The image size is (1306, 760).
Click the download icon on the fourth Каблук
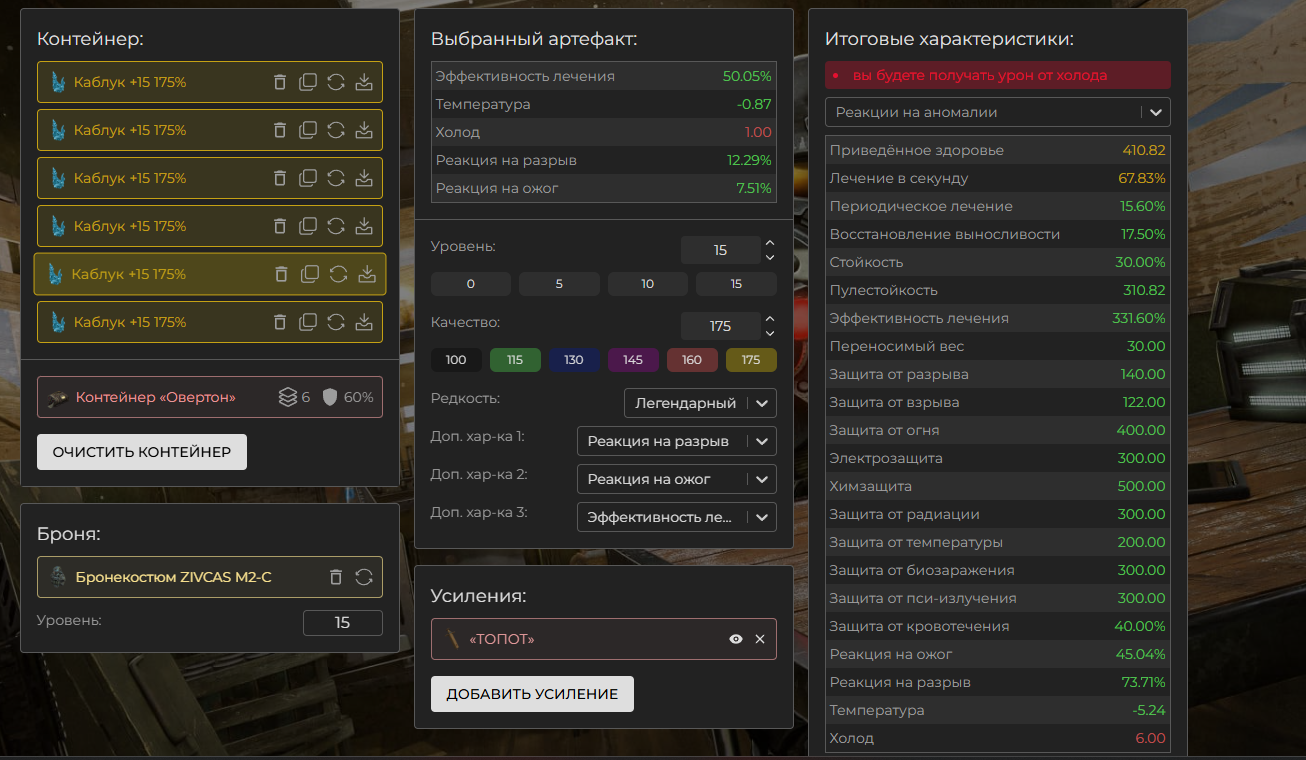pos(364,226)
